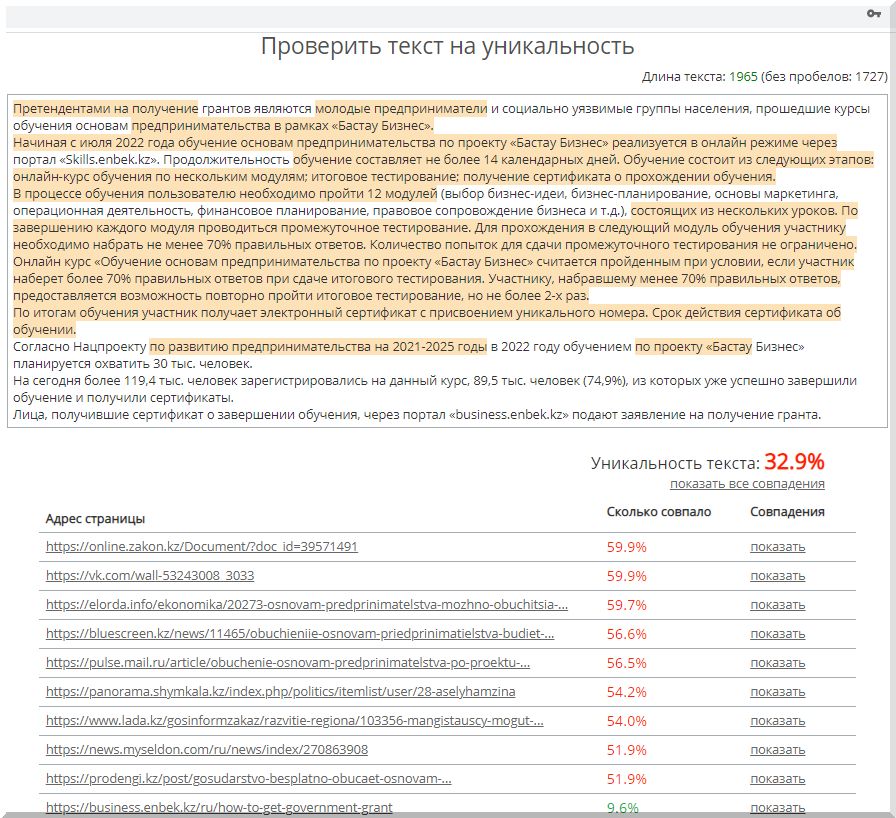Open 'показать все совпадения' link
Viewport: 896px width, 818px height.
coord(747,484)
